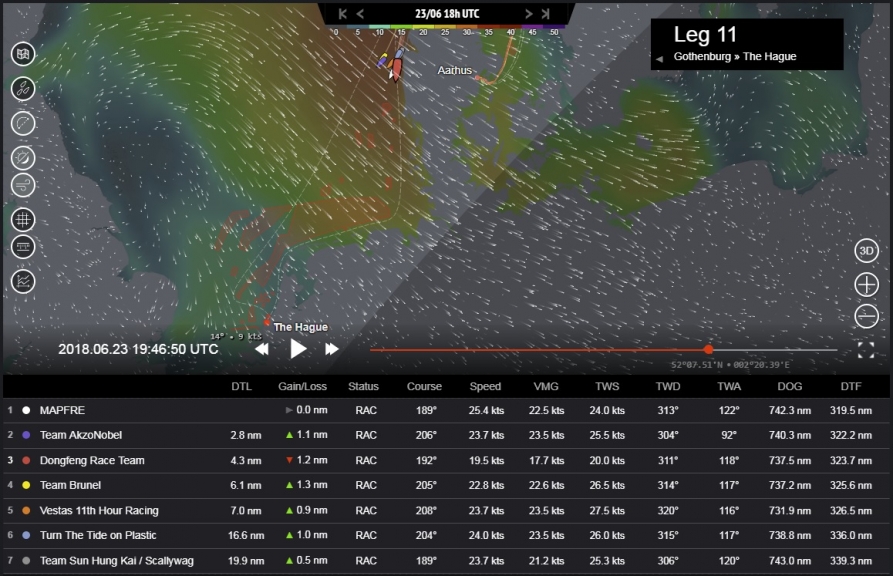This screenshot has width=893, height=576.
Task: Select the MAPFRE team row
Action: point(446,410)
